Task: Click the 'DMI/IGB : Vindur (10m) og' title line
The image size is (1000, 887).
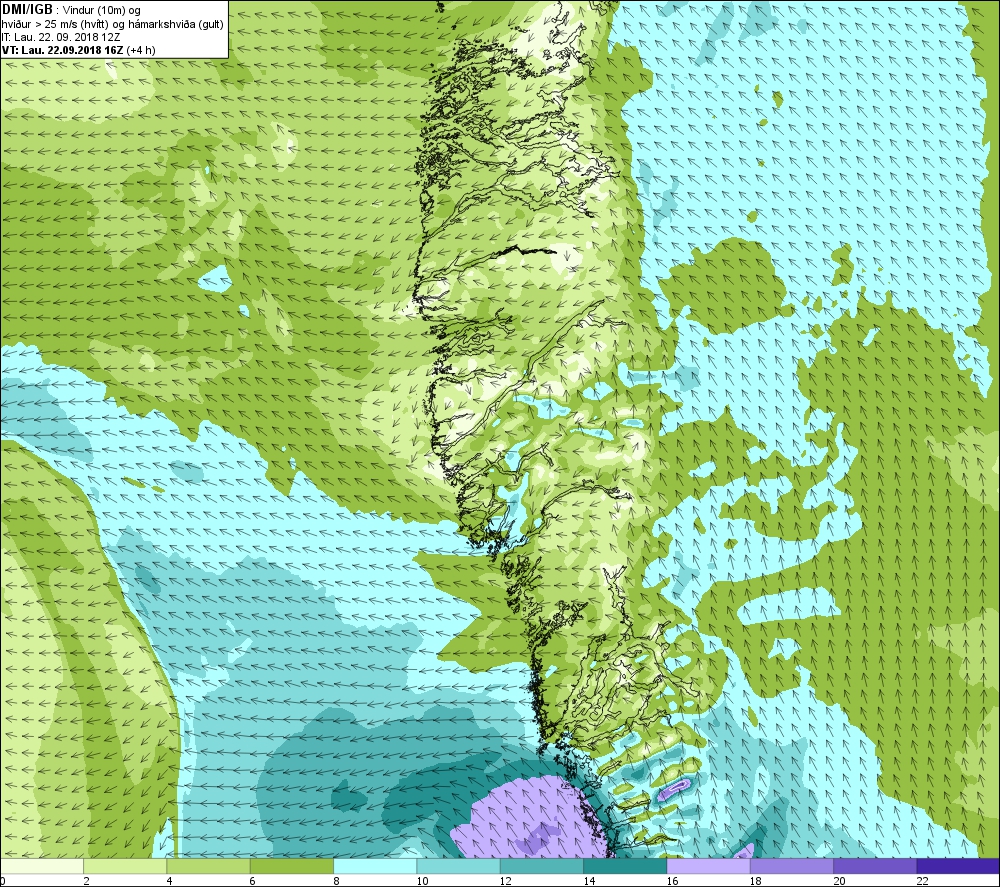Action: tap(72, 10)
